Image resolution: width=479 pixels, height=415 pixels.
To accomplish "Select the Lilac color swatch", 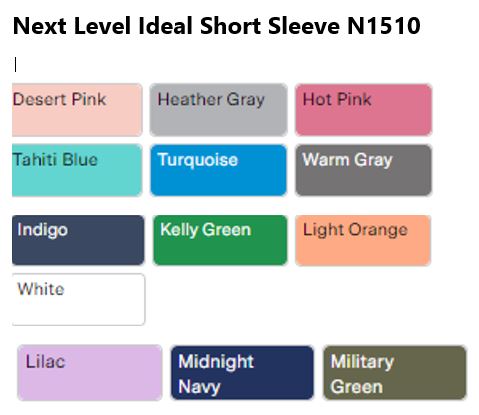I will coord(90,372).
